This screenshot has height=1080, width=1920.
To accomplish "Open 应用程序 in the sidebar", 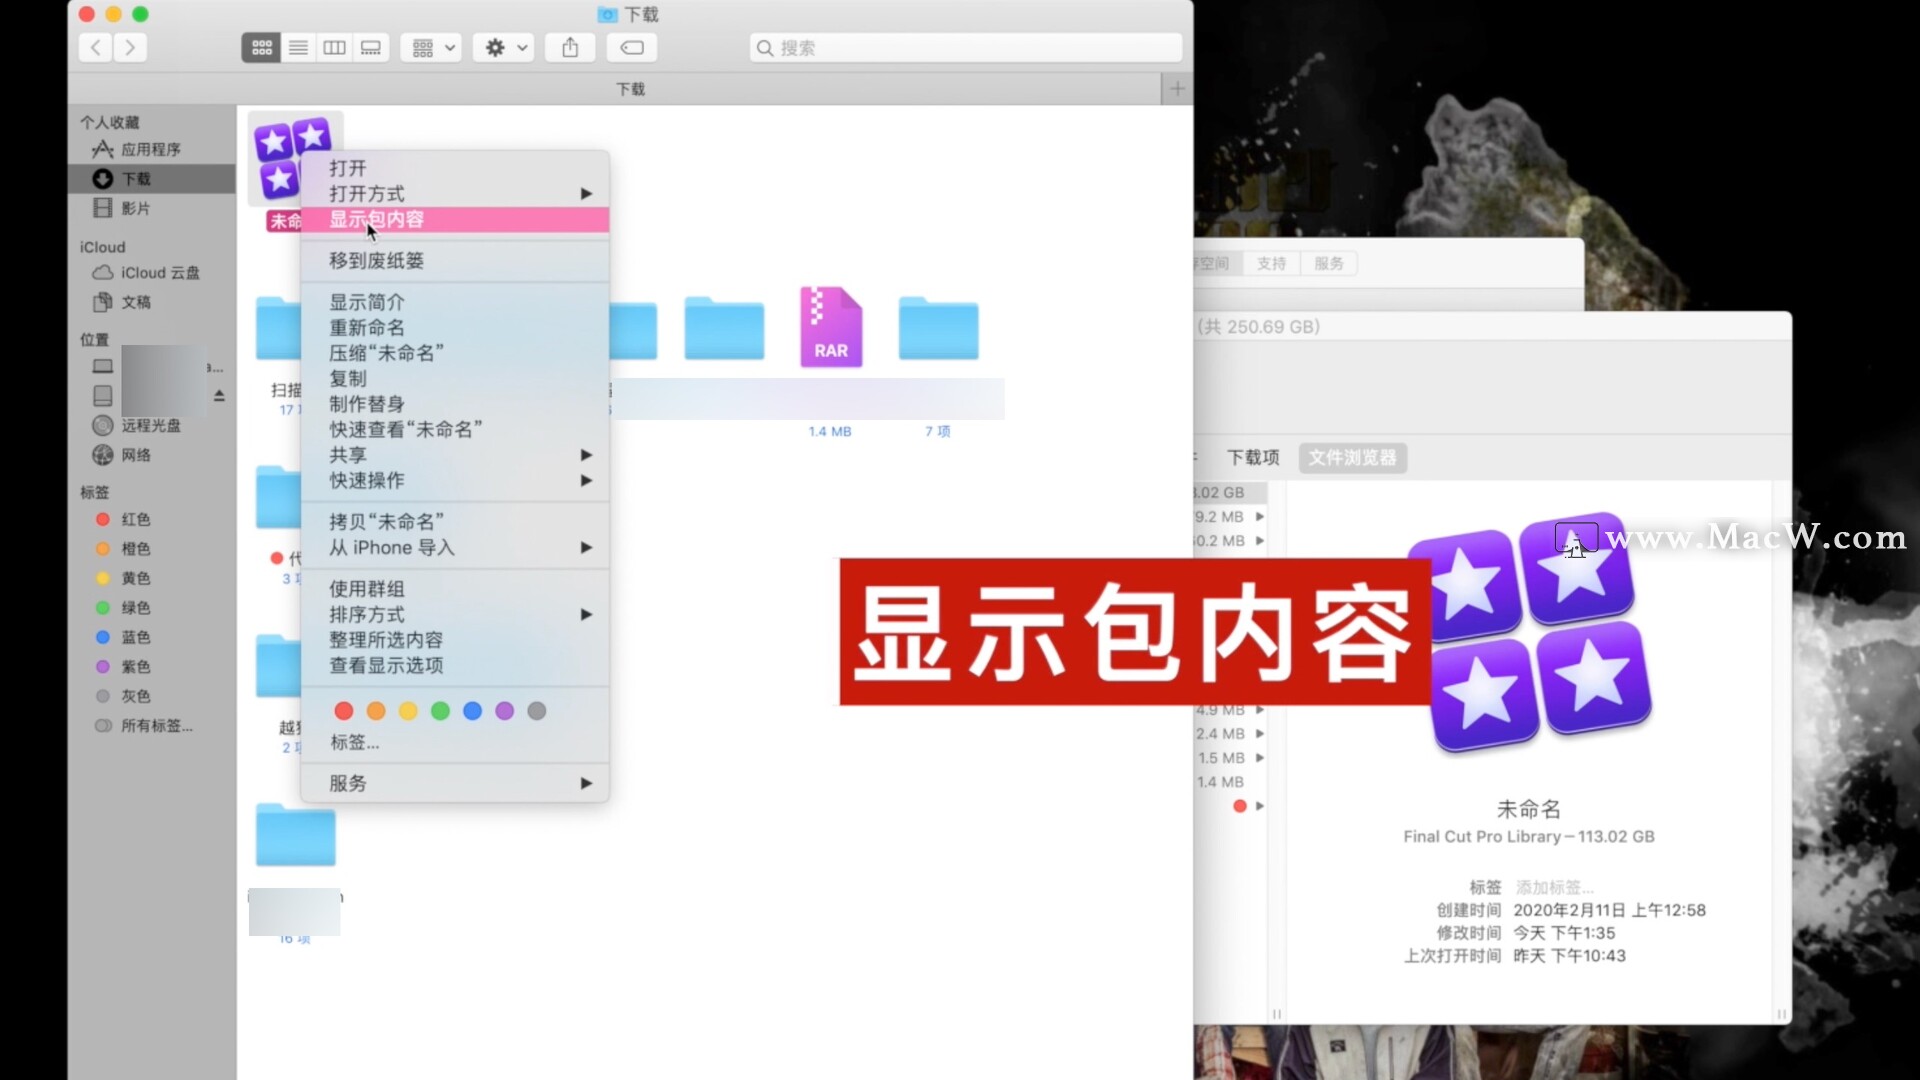I will pyautogui.click(x=150, y=149).
